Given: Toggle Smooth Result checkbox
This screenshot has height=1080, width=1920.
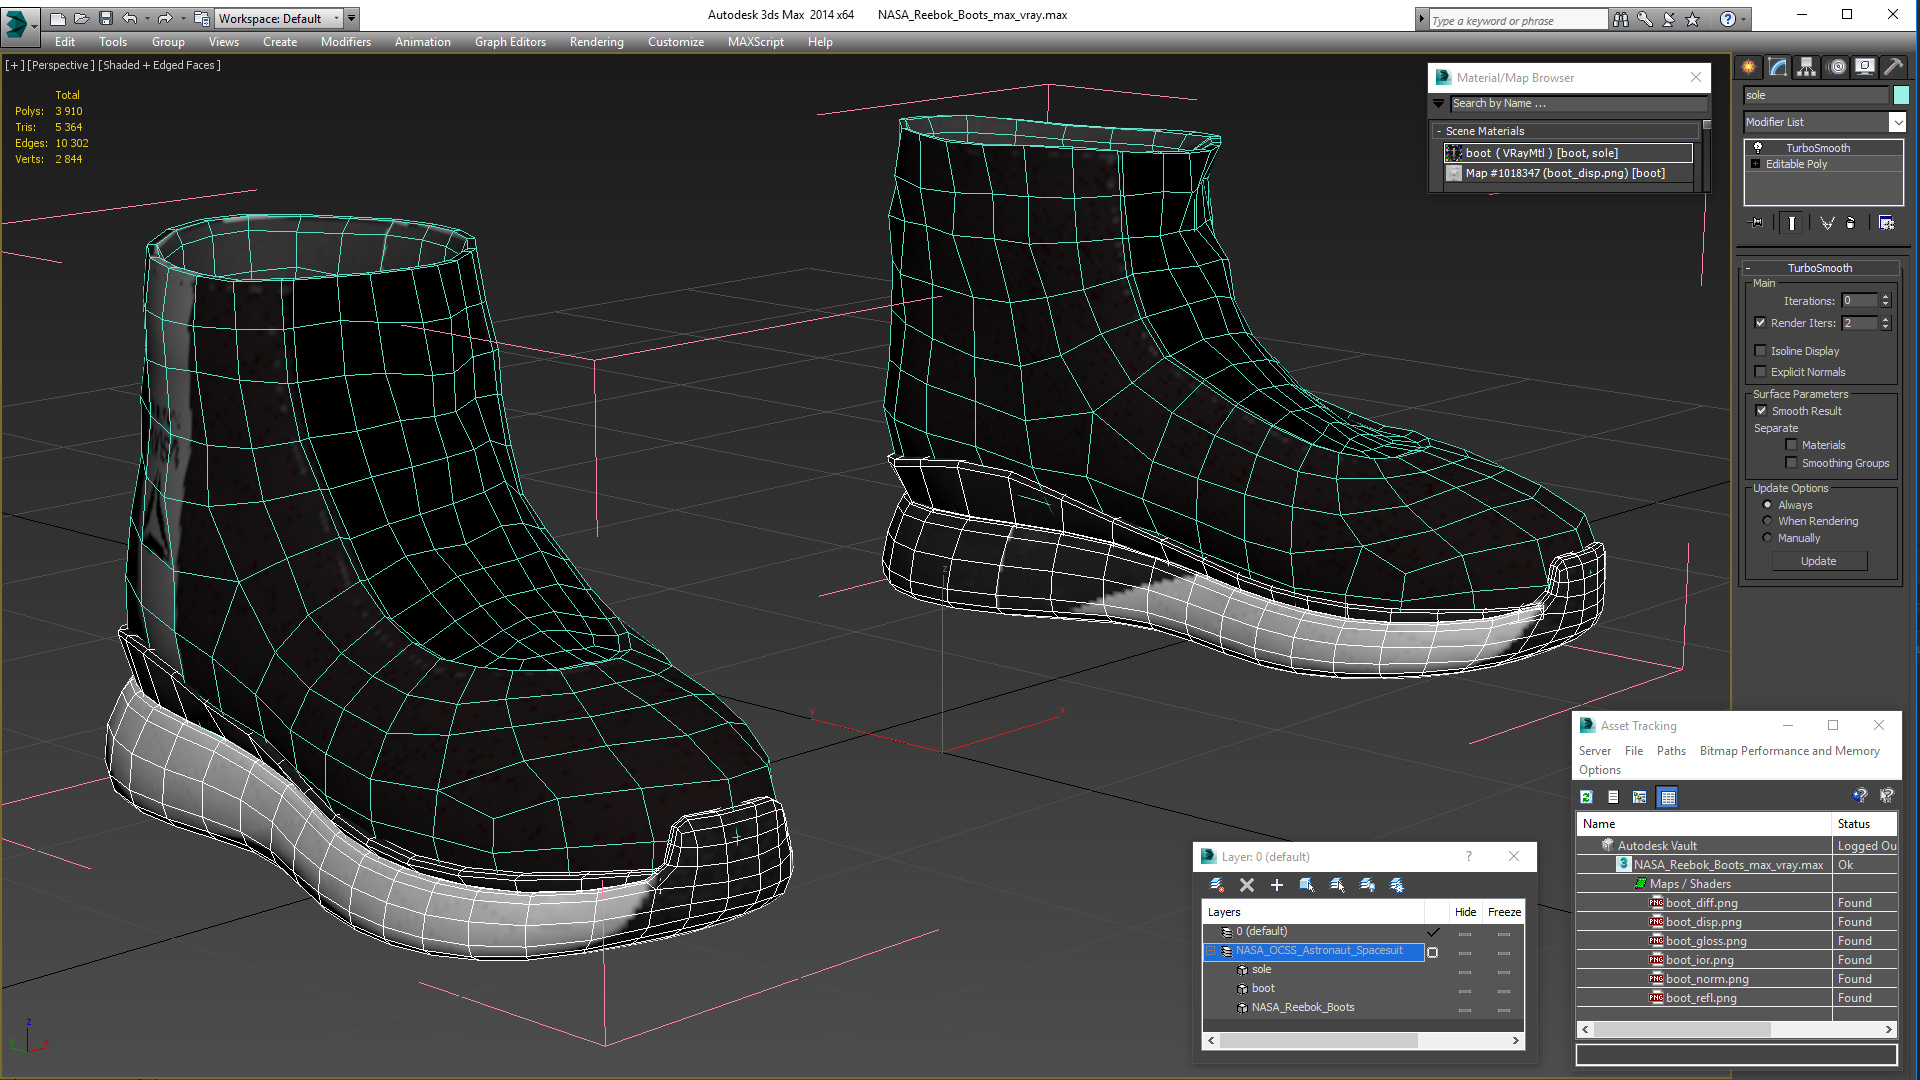Looking at the screenshot, I should click(x=1762, y=411).
